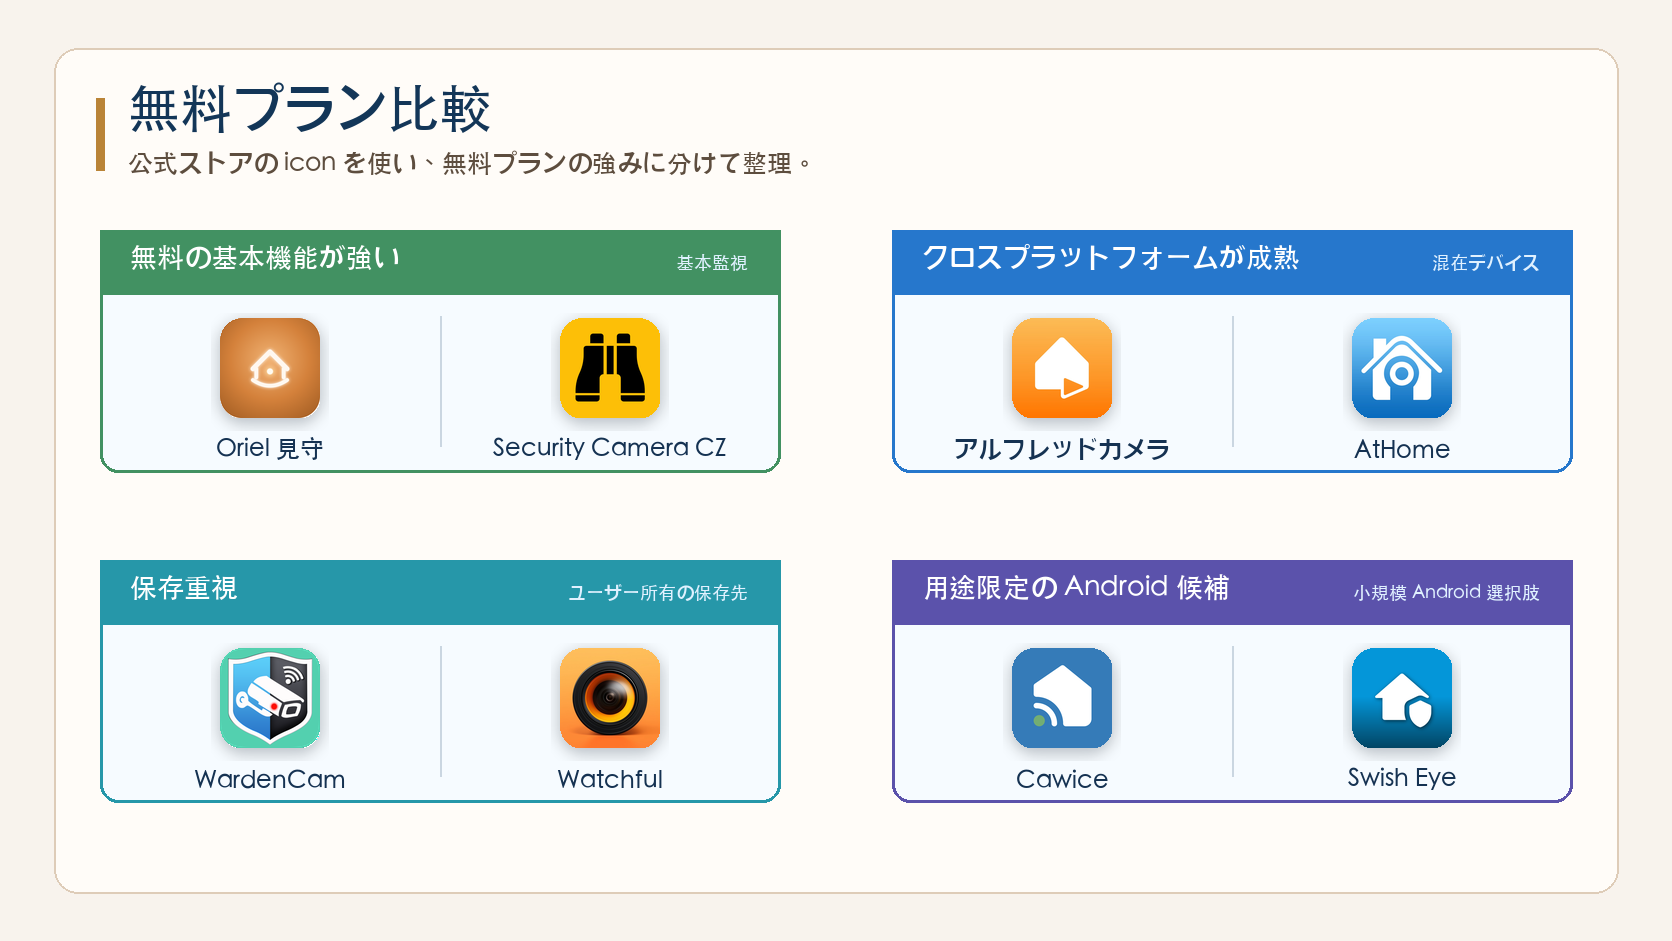1672x941 pixels.
Task: Select the WardenCam label text
Action: [x=270, y=779]
